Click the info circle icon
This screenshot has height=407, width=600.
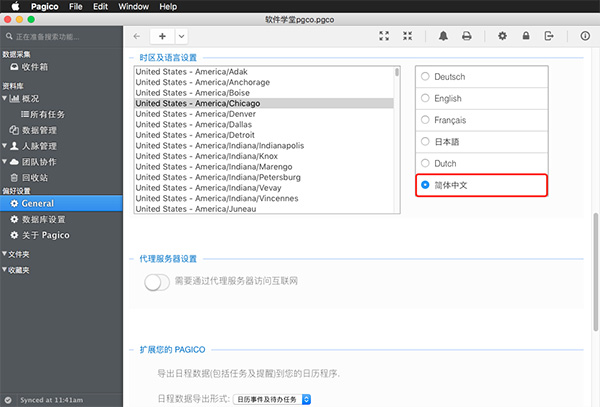pos(585,36)
